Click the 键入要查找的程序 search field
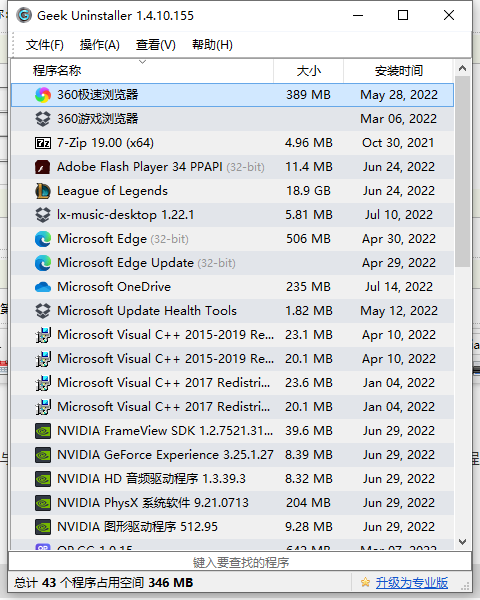The width and height of the screenshot is (480, 600). [x=240, y=562]
